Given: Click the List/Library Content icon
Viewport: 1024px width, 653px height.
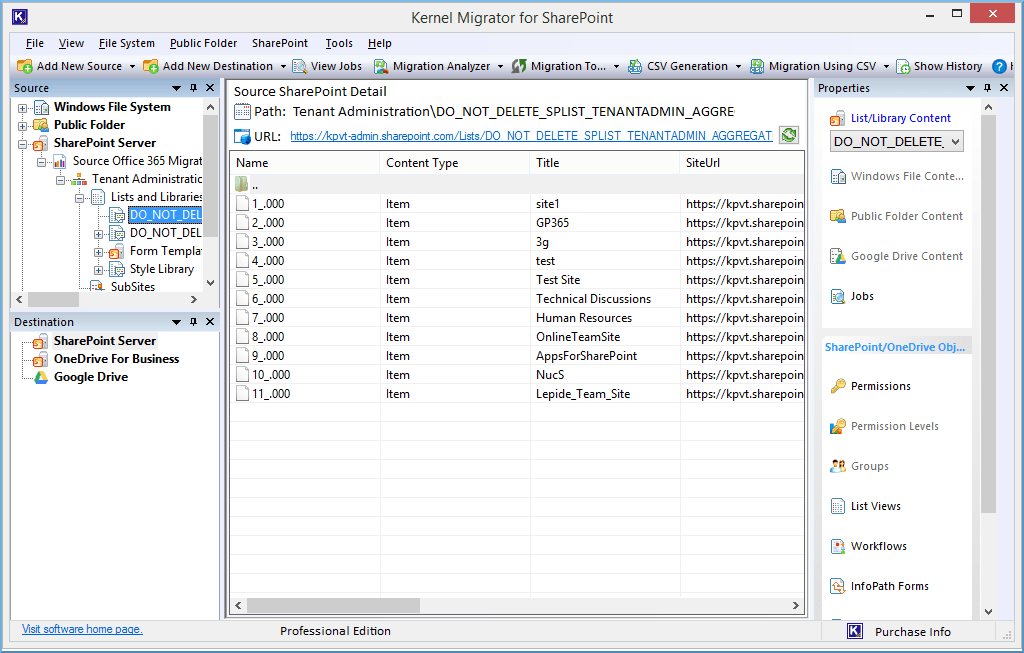Looking at the screenshot, I should [x=837, y=118].
